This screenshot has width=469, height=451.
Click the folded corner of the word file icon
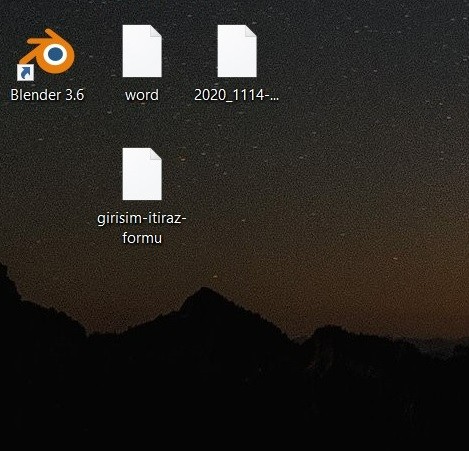tap(156, 31)
